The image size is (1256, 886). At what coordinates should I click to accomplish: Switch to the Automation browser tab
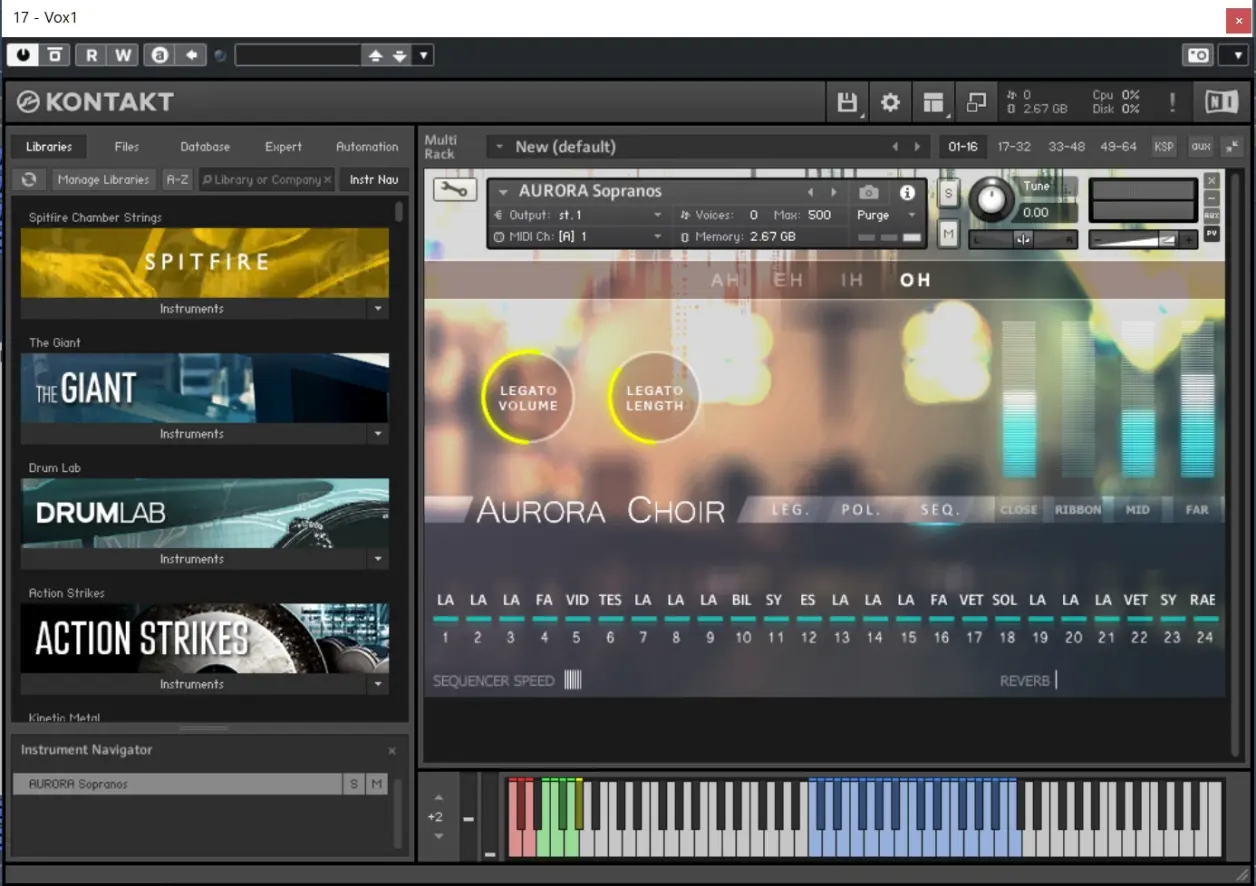click(x=367, y=147)
